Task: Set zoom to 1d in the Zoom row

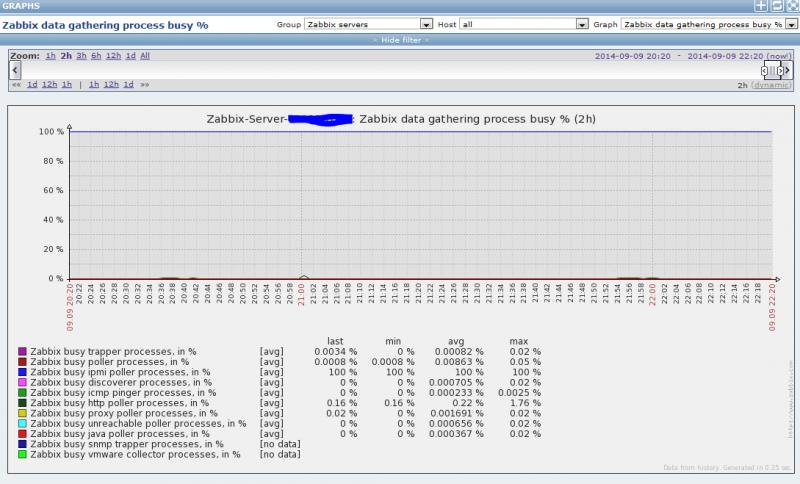Action: pos(131,56)
